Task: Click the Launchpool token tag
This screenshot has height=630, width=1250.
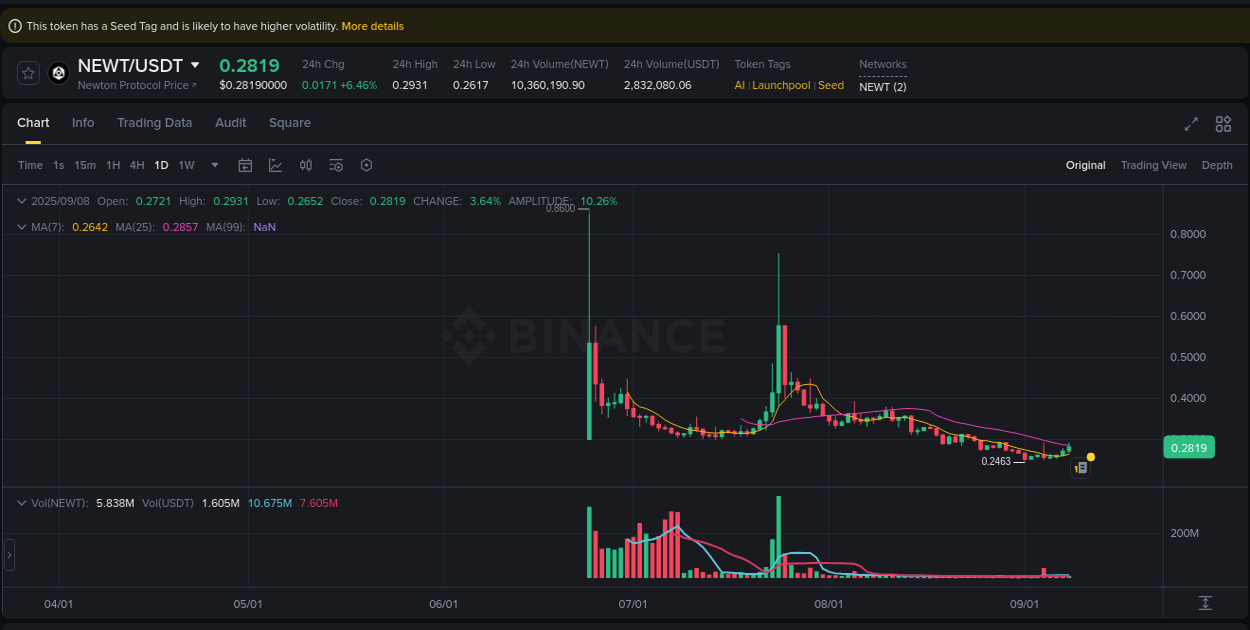Action: 781,85
